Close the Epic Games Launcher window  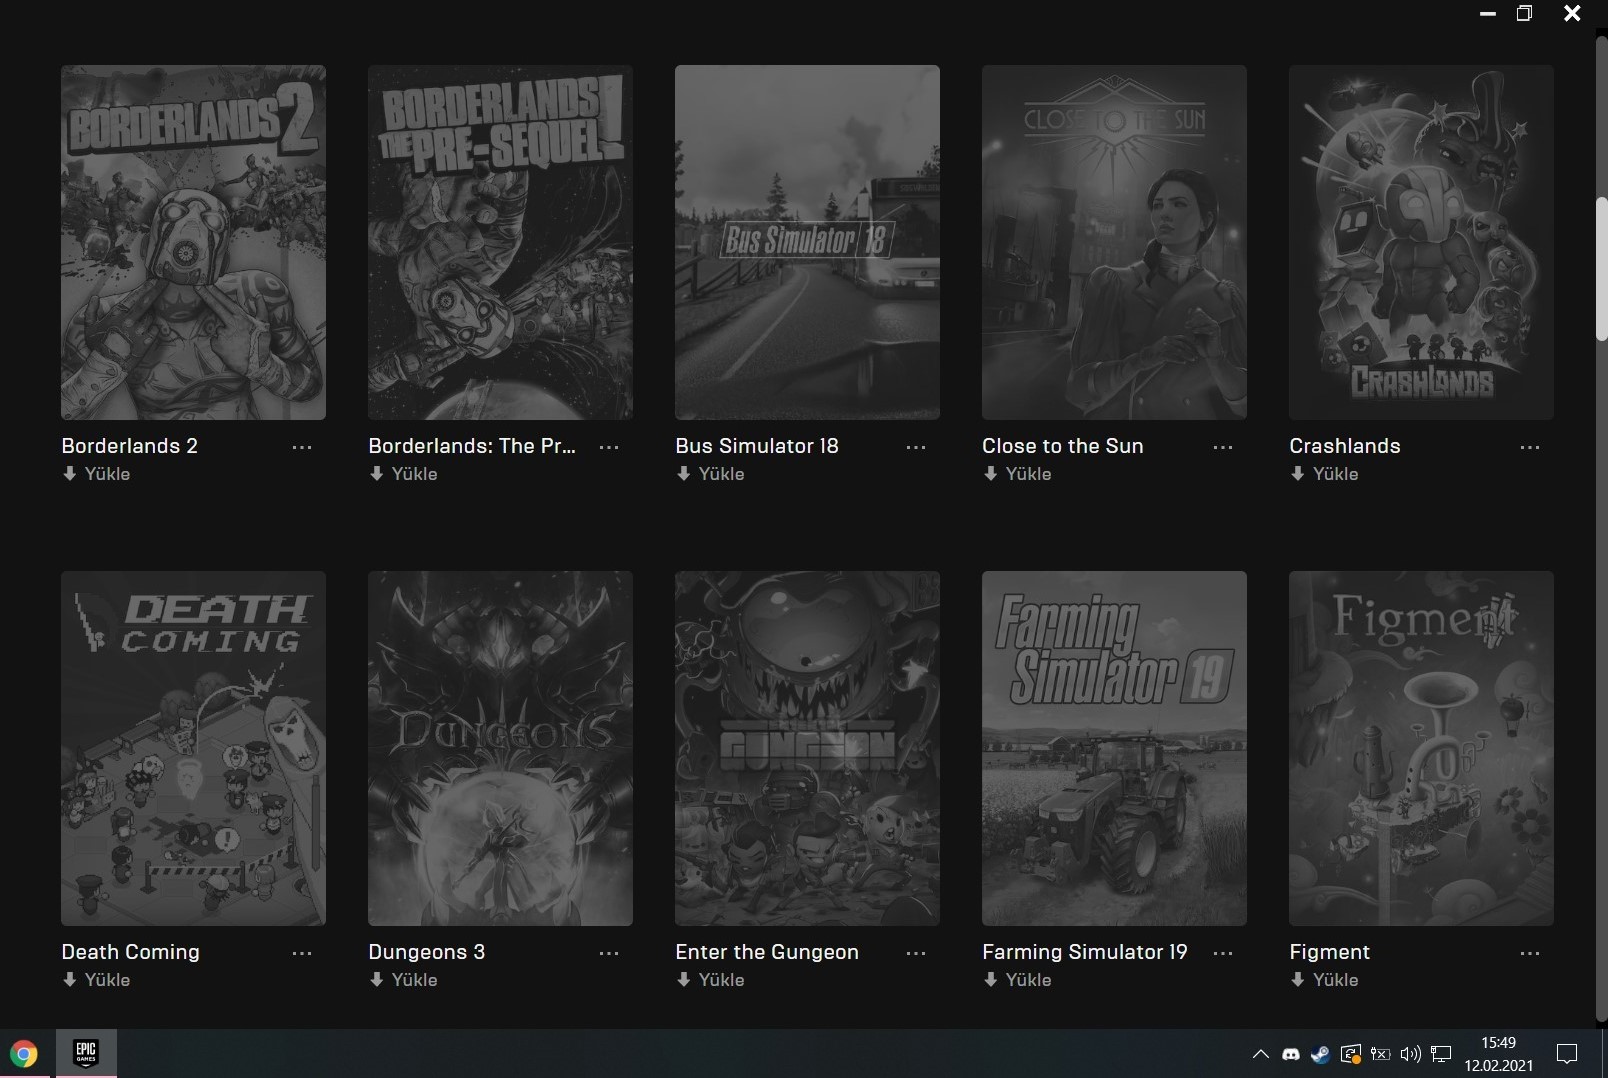pos(1572,13)
